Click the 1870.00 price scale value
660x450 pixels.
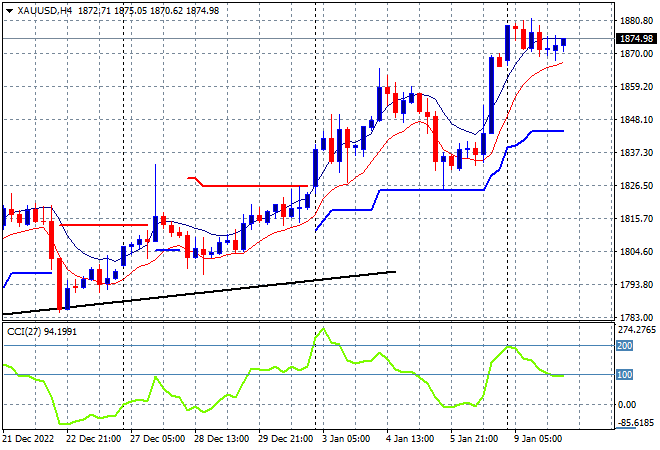coord(636,53)
